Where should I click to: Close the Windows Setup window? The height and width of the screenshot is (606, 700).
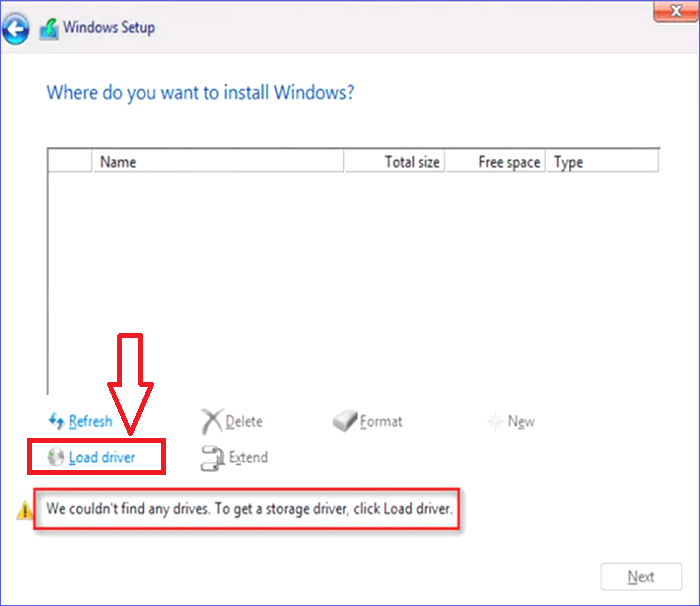click(675, 11)
